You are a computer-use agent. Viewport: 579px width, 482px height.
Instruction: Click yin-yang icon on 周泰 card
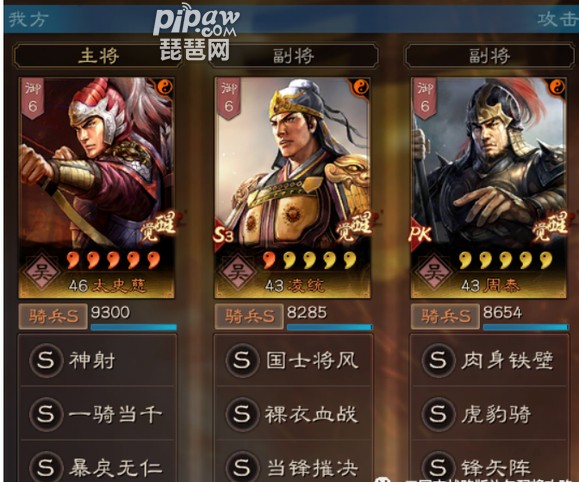(557, 88)
